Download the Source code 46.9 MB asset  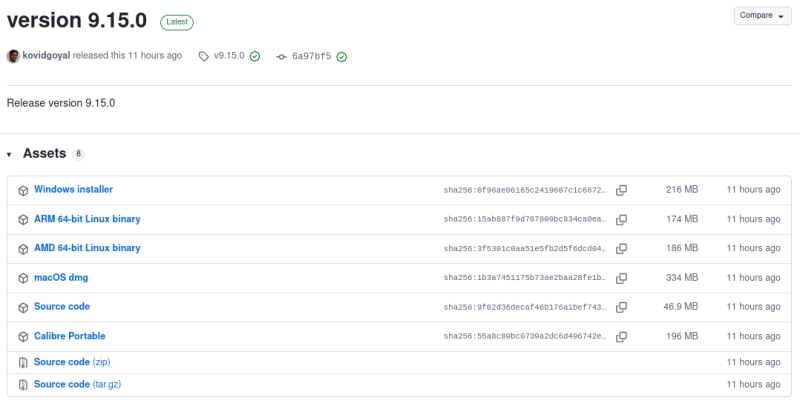(x=62, y=307)
